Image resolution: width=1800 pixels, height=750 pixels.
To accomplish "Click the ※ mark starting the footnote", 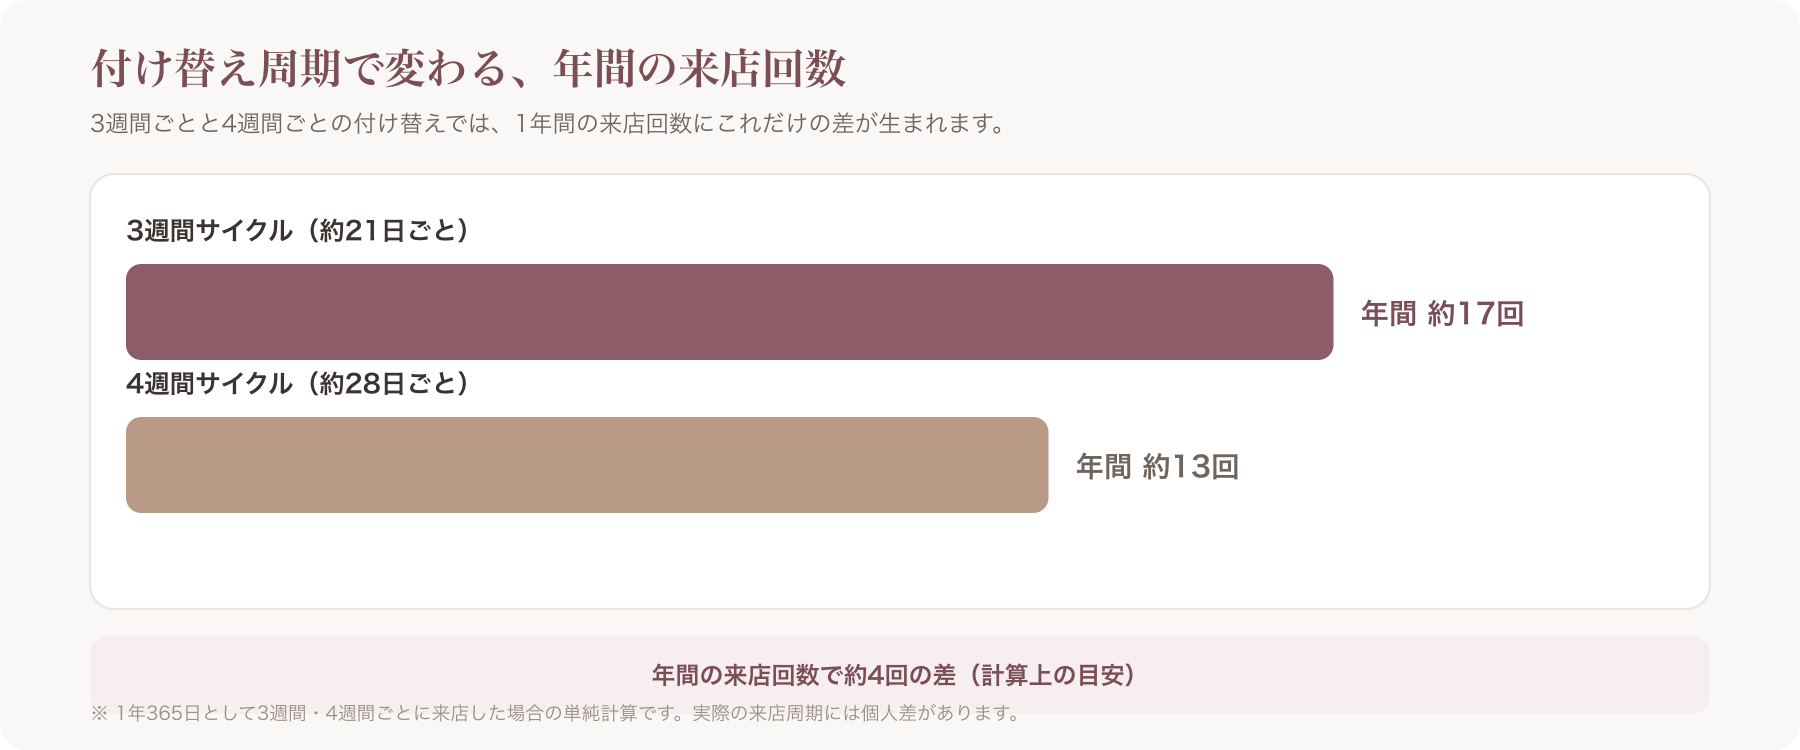I will 99,713.
